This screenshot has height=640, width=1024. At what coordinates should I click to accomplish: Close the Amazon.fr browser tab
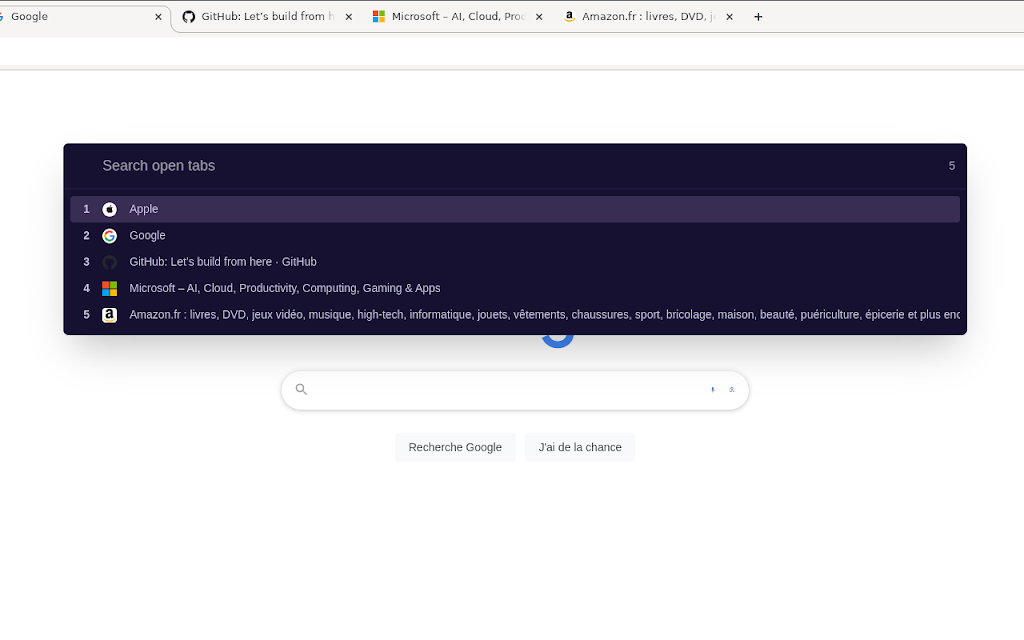(x=729, y=17)
